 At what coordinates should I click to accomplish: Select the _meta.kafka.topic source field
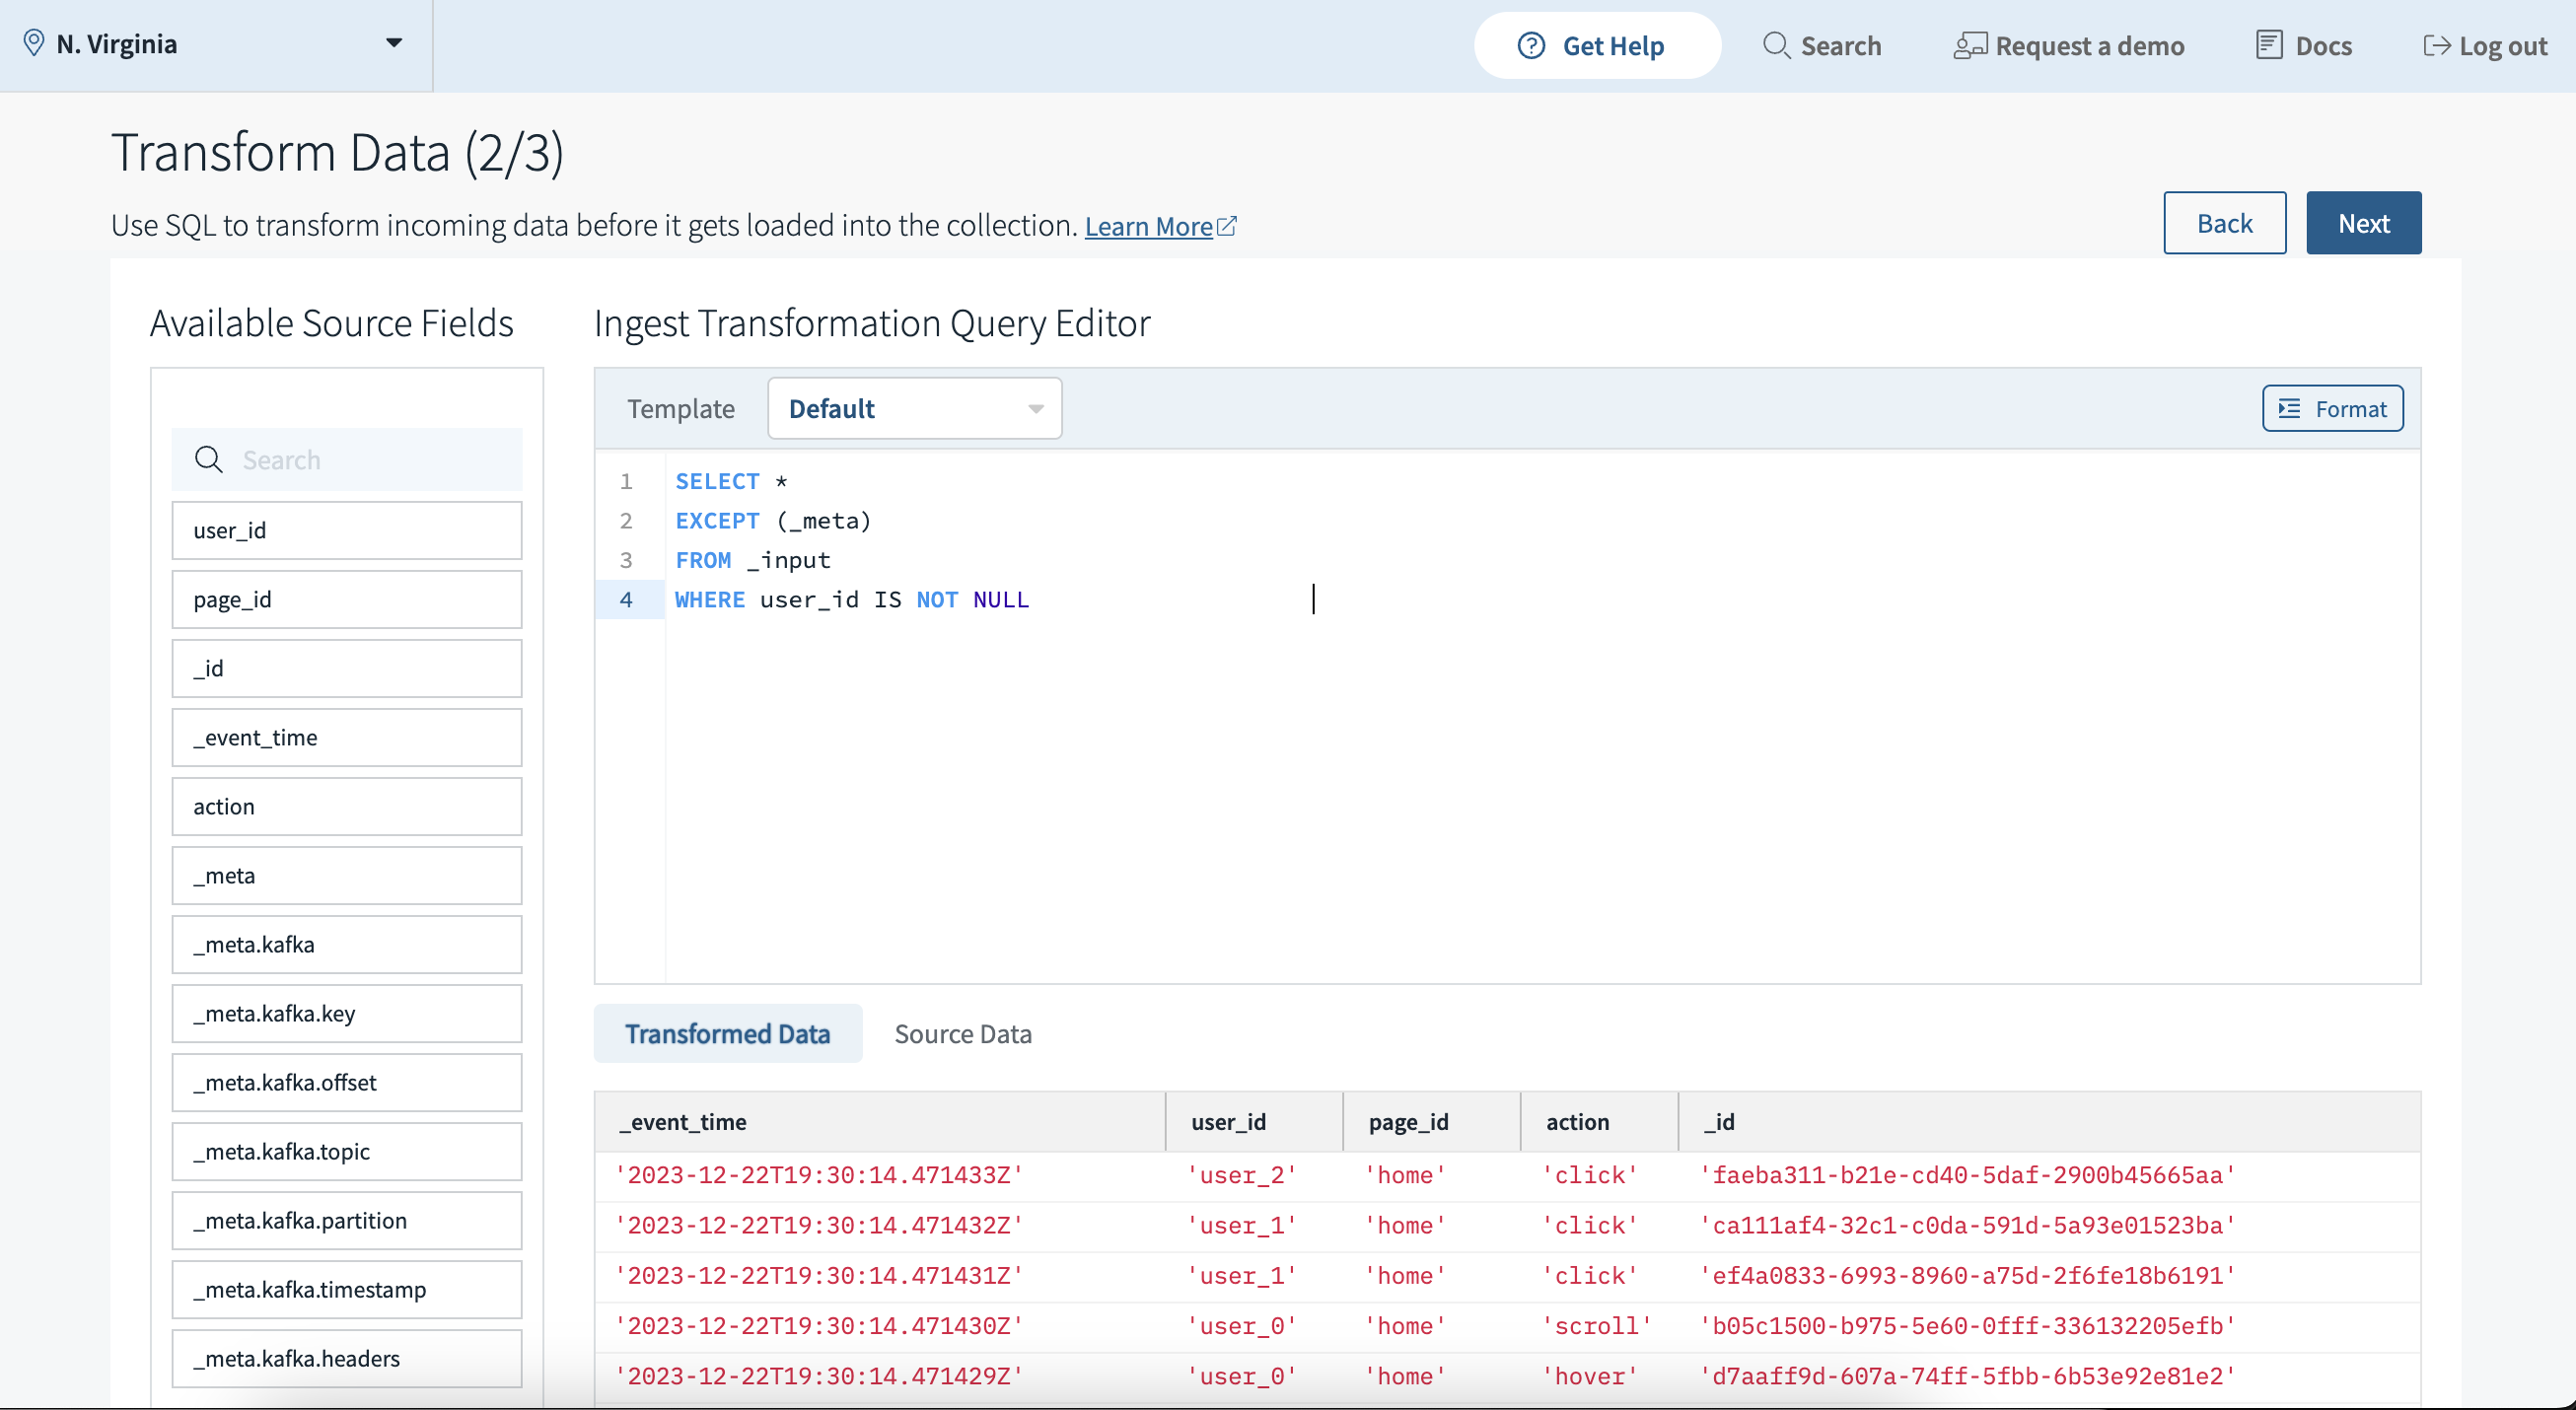(x=346, y=1151)
